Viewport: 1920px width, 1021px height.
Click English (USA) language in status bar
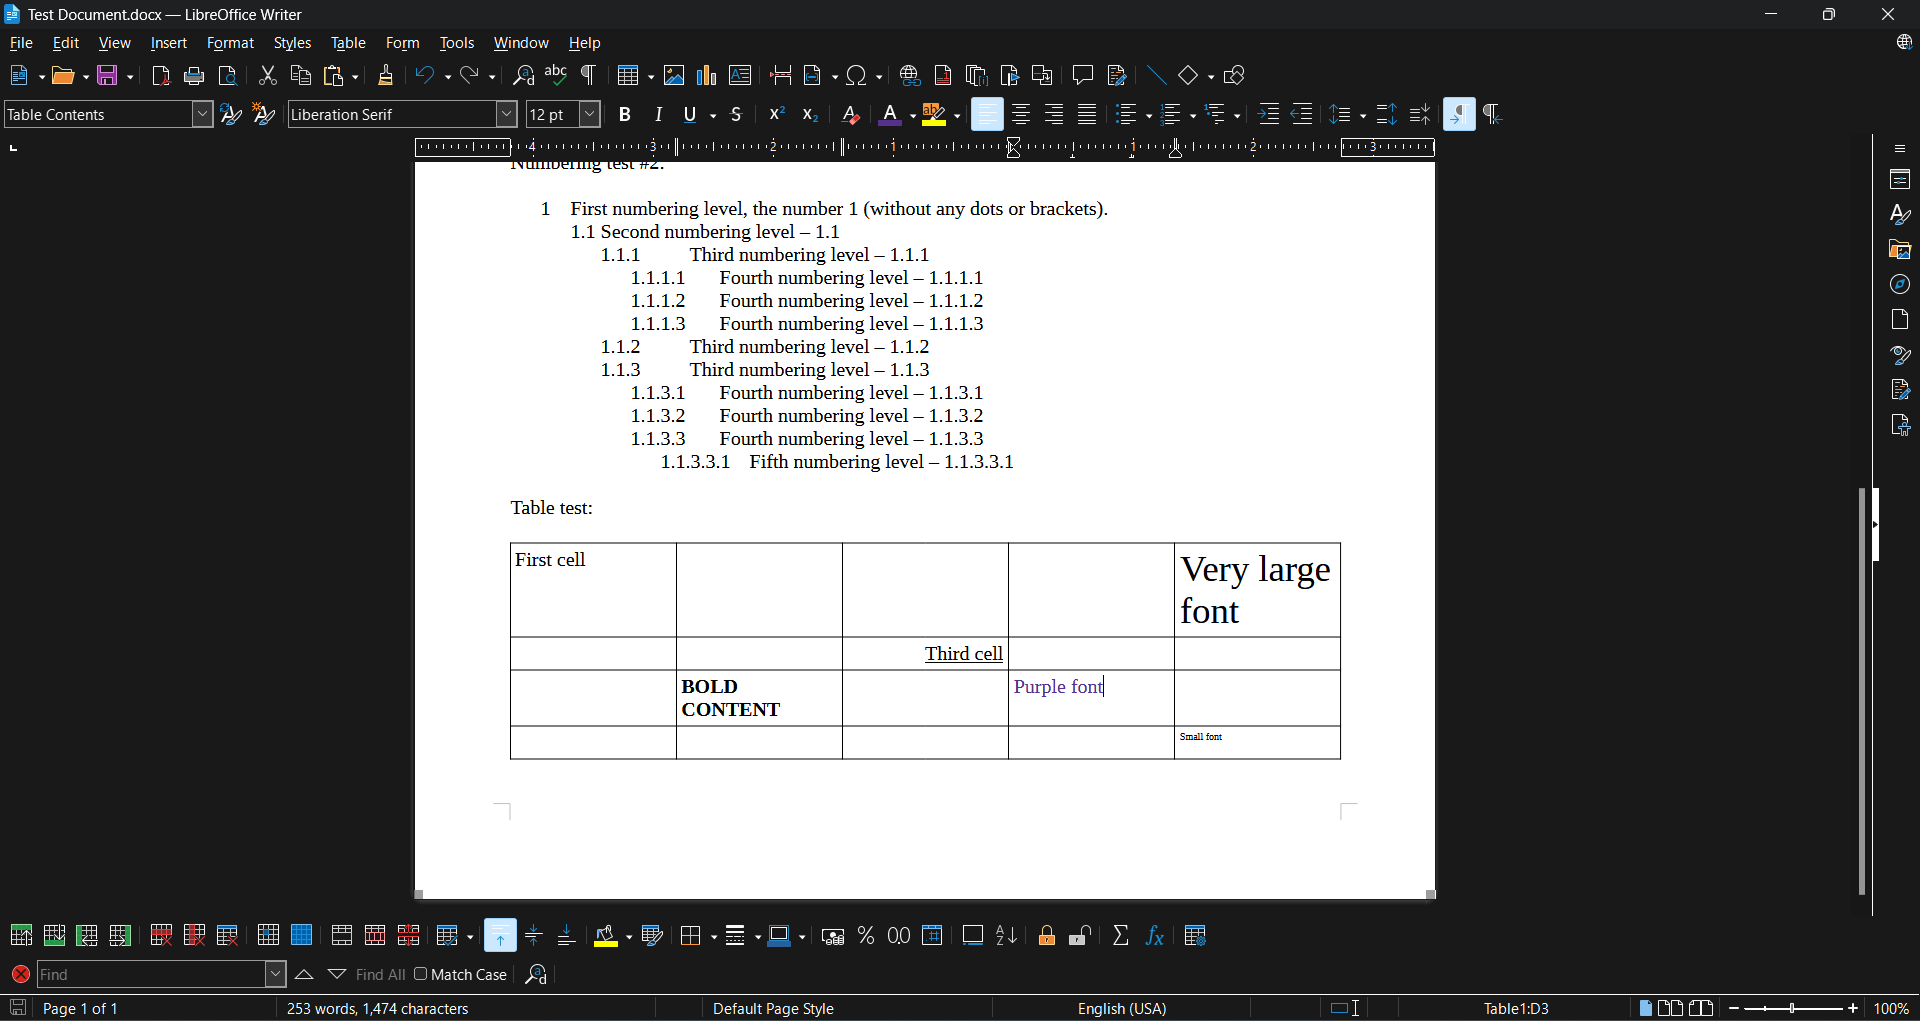[x=1122, y=1009]
